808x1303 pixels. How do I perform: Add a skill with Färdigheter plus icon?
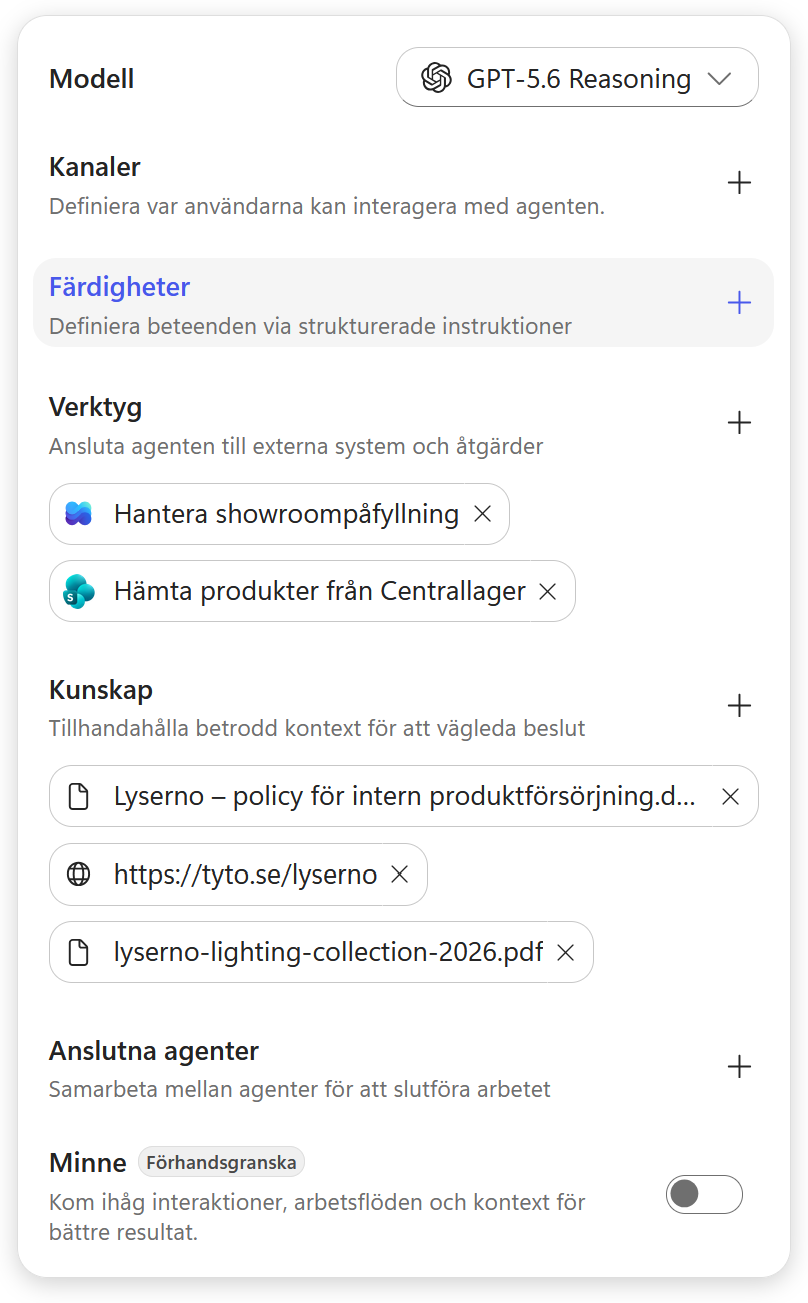point(739,303)
